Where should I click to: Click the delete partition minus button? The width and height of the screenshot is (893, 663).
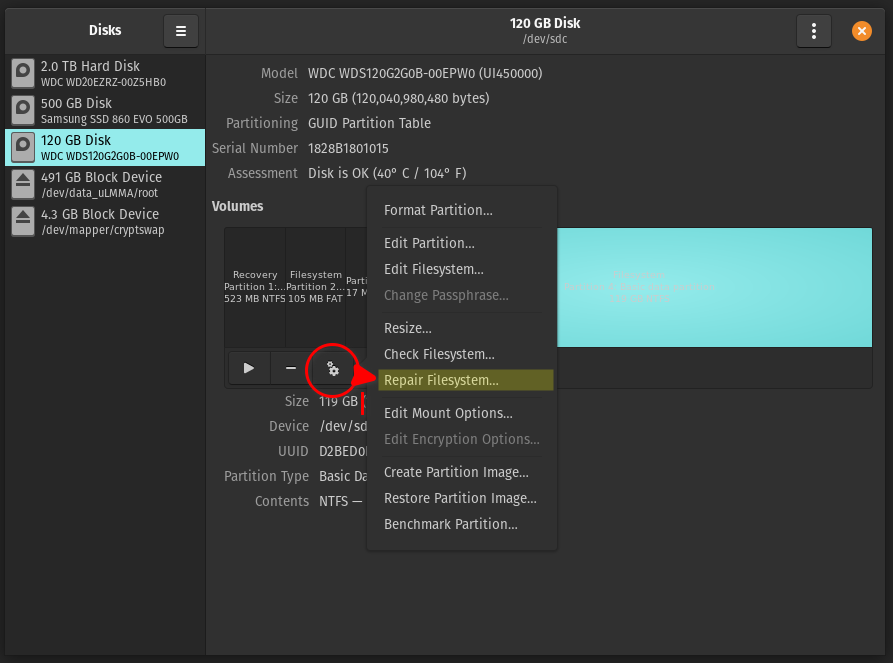coord(291,368)
